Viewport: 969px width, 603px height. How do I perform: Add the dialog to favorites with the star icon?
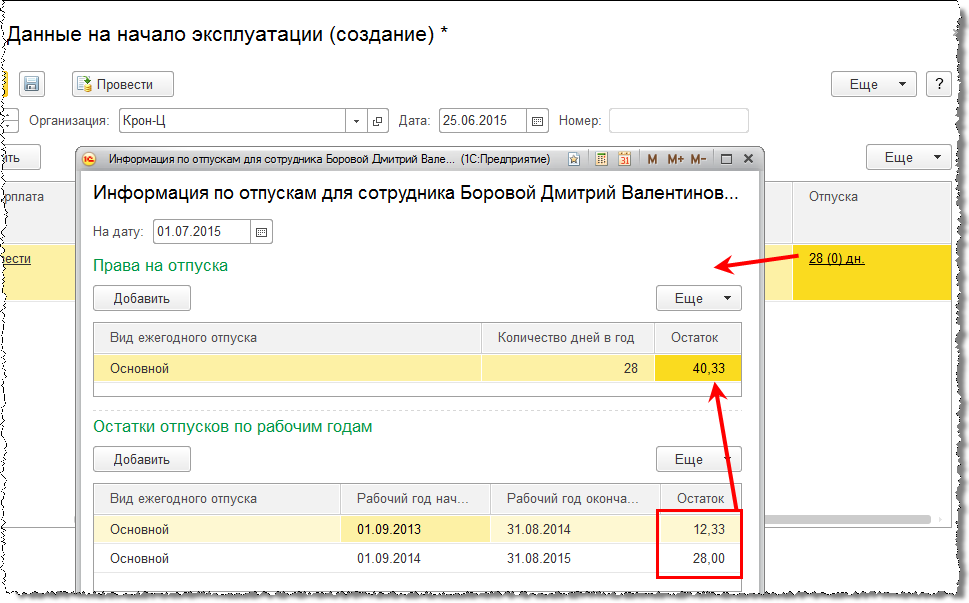574,159
